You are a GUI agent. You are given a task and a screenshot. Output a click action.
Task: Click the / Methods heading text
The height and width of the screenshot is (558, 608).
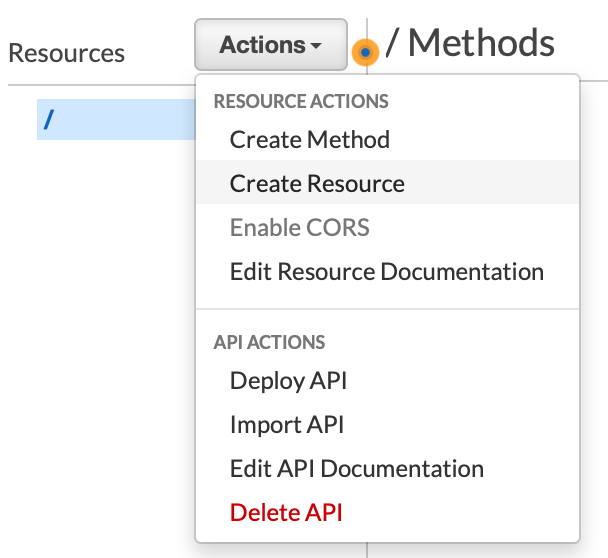click(x=470, y=43)
